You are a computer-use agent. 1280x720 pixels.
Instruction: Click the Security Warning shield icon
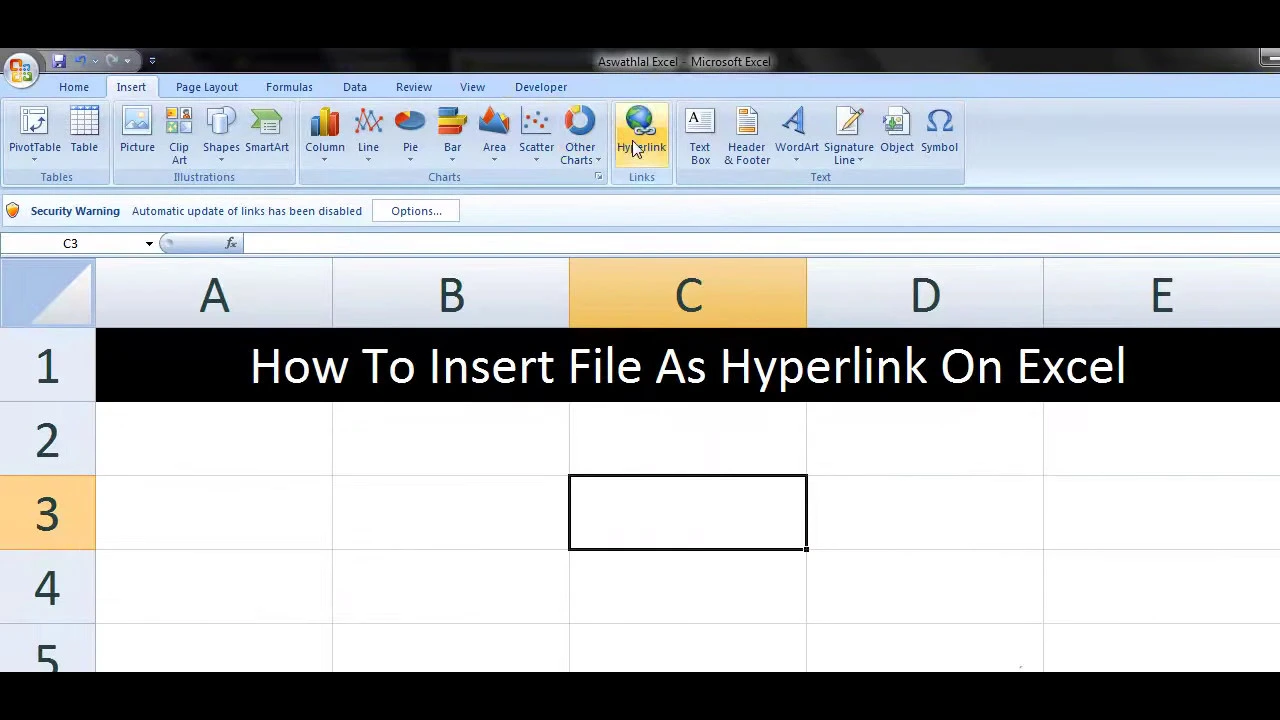point(12,211)
